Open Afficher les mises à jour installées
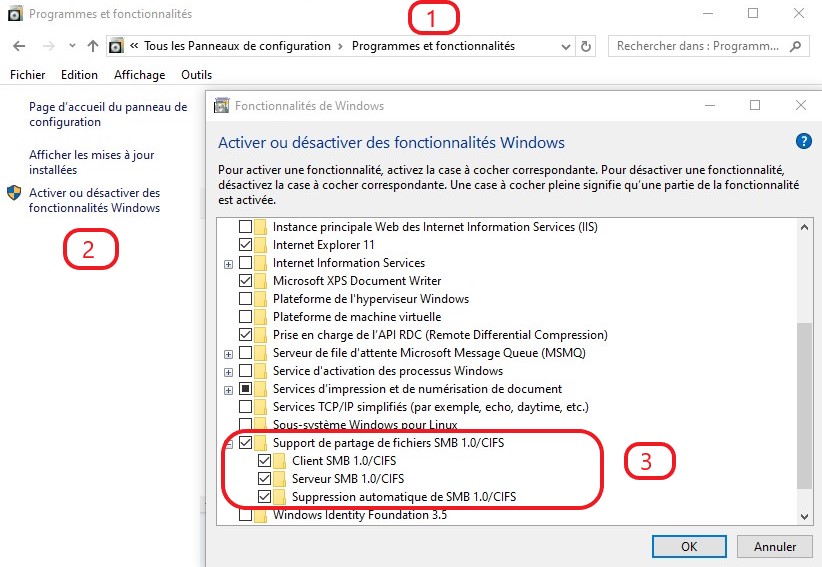The image size is (822, 567). coord(92,162)
